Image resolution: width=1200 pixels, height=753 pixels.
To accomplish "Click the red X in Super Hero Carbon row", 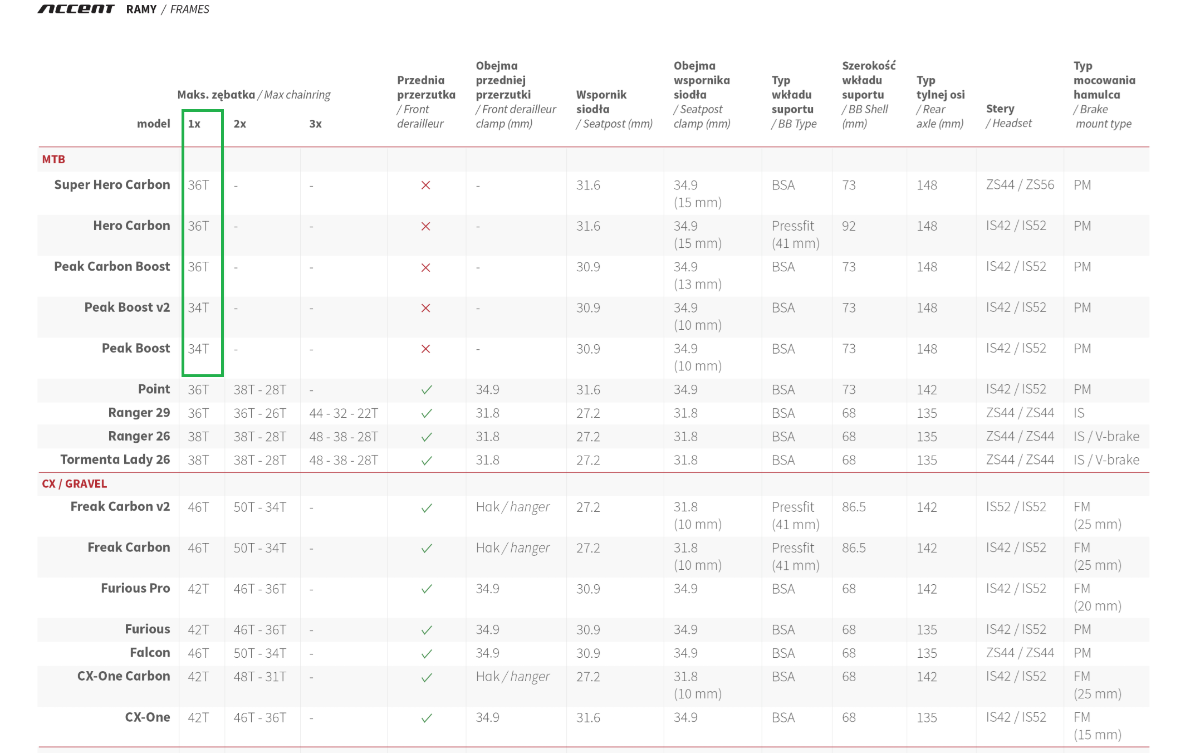I will 426,185.
